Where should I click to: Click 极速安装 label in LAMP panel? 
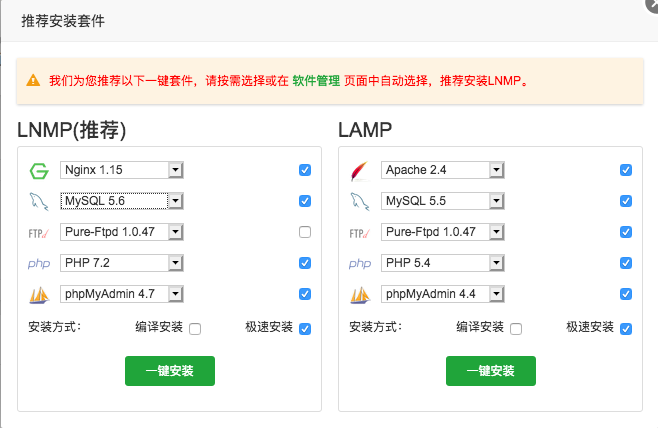pyautogui.click(x=590, y=327)
